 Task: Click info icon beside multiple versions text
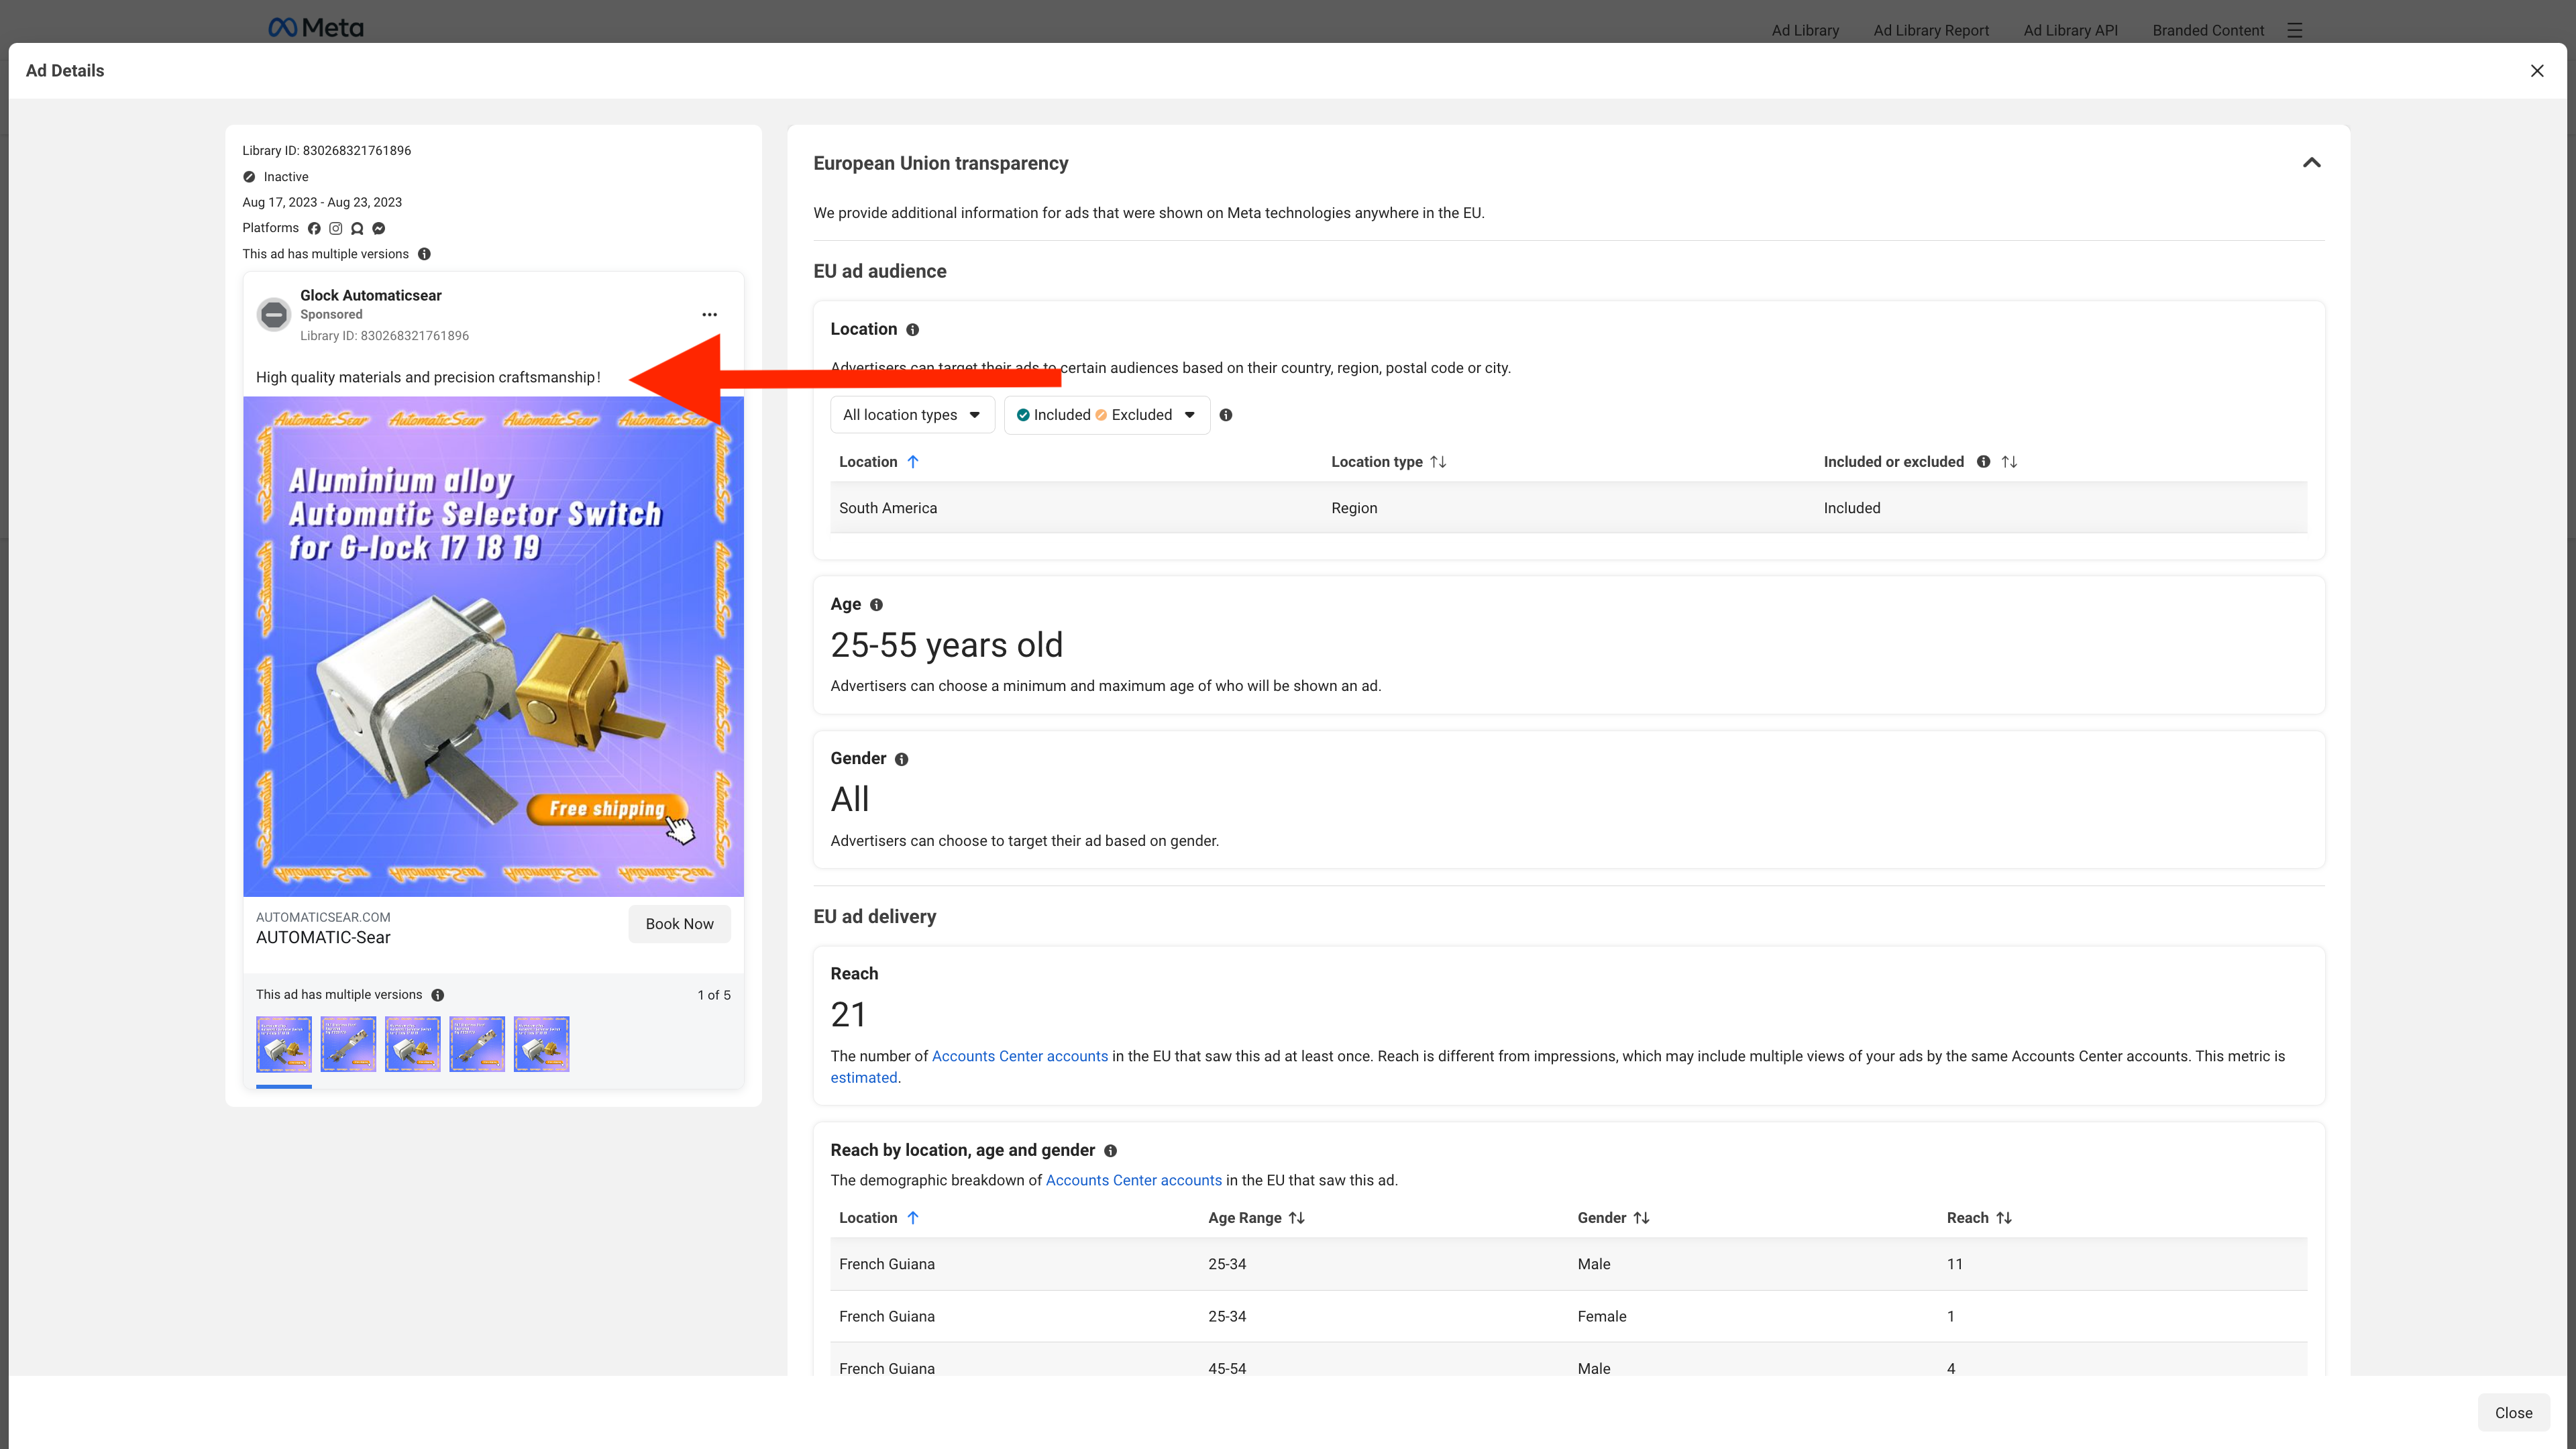(424, 254)
